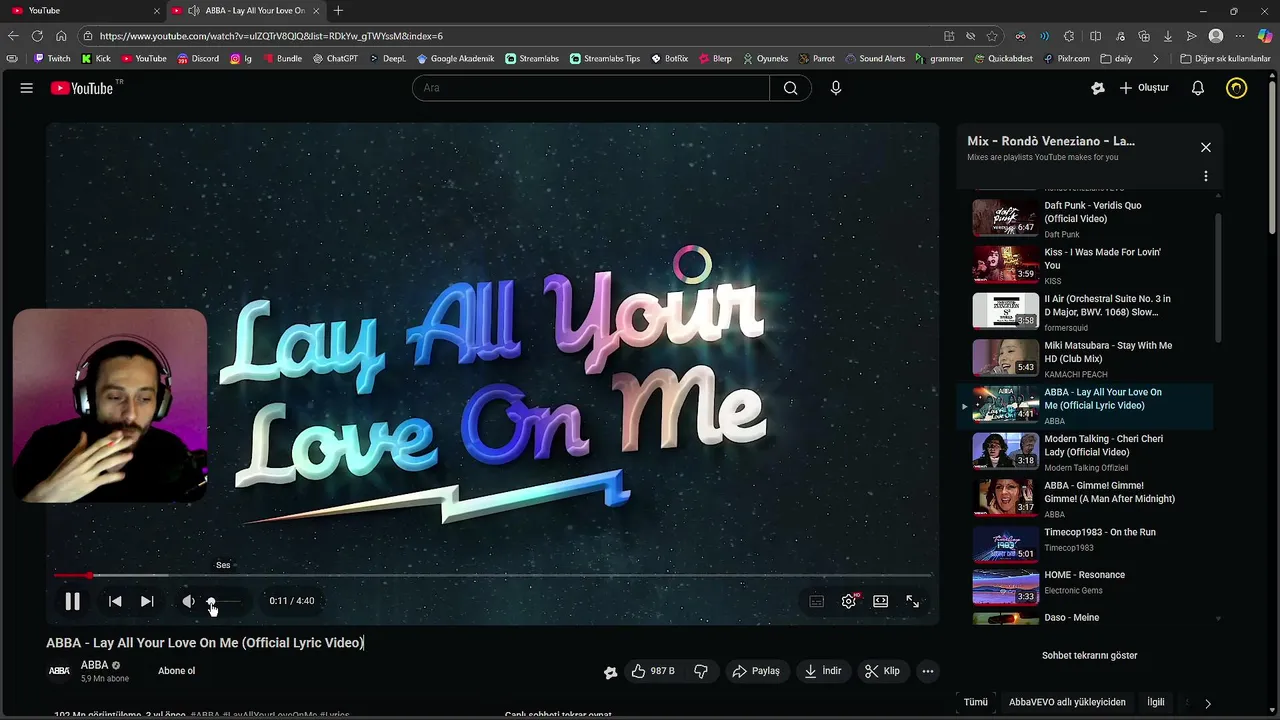Open the account avatar menu
The width and height of the screenshot is (1280, 720).
point(1237,88)
